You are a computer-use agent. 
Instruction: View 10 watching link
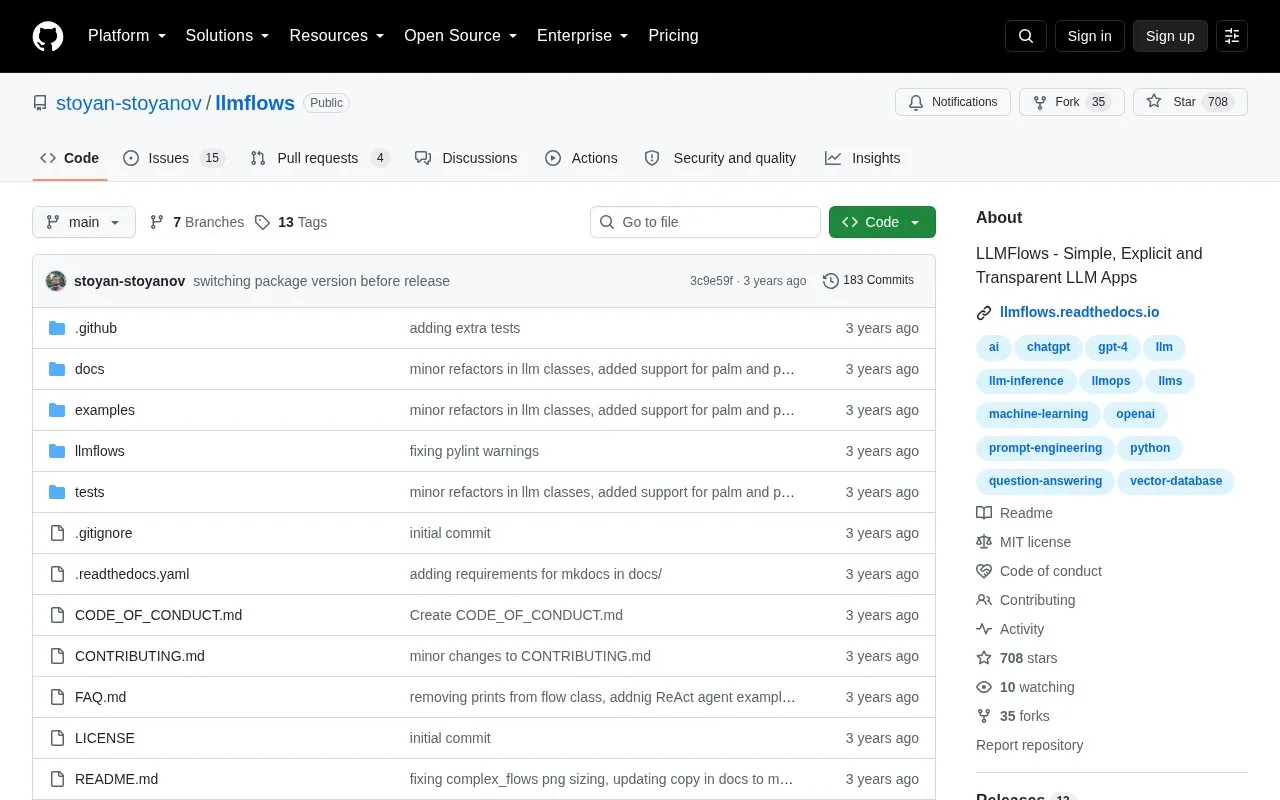[1025, 687]
